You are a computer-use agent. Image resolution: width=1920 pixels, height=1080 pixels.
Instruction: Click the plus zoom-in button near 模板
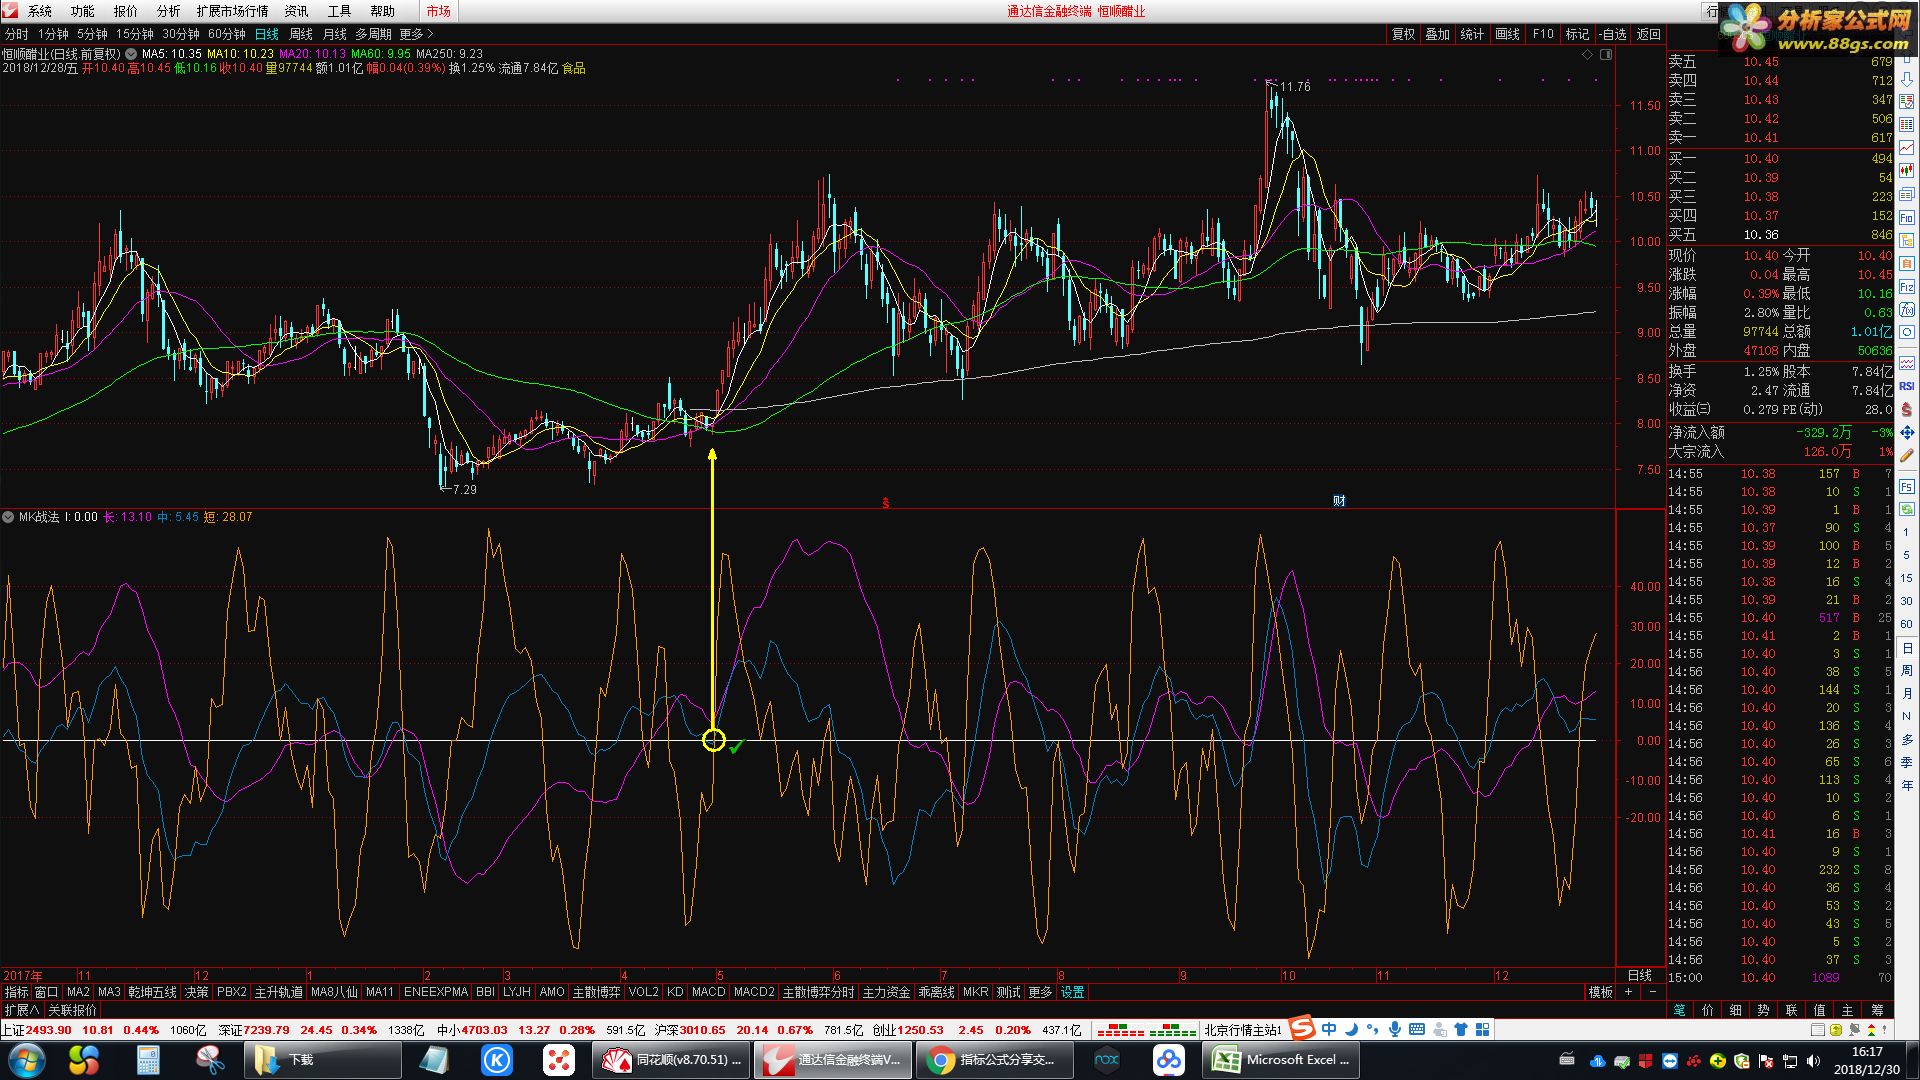click(x=1628, y=992)
